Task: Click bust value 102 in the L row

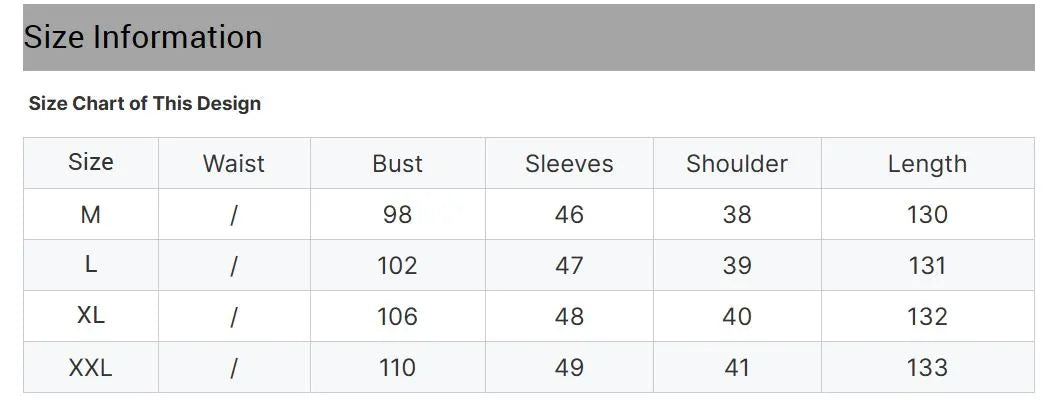Action: click(397, 266)
